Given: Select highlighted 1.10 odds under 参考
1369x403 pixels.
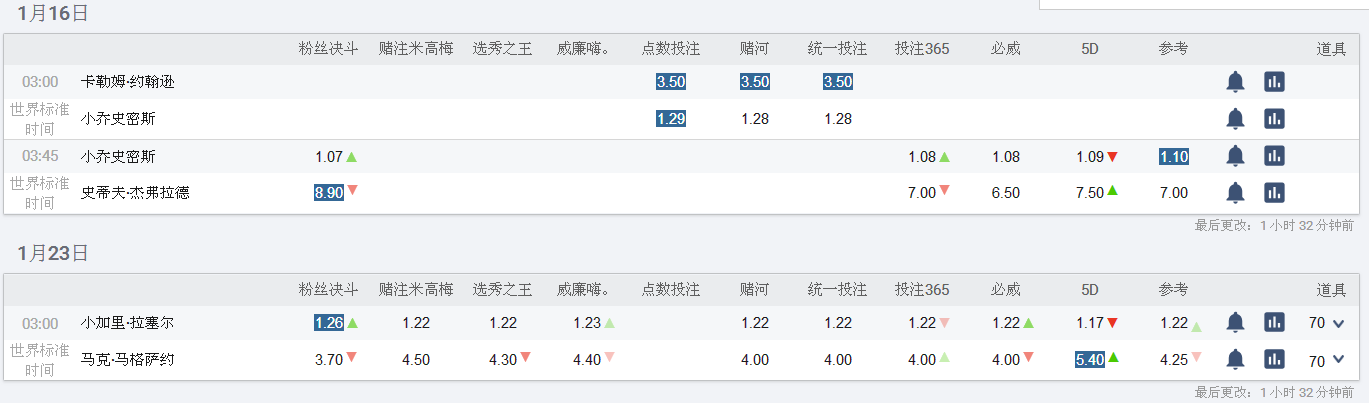Looking at the screenshot, I should (1174, 156).
